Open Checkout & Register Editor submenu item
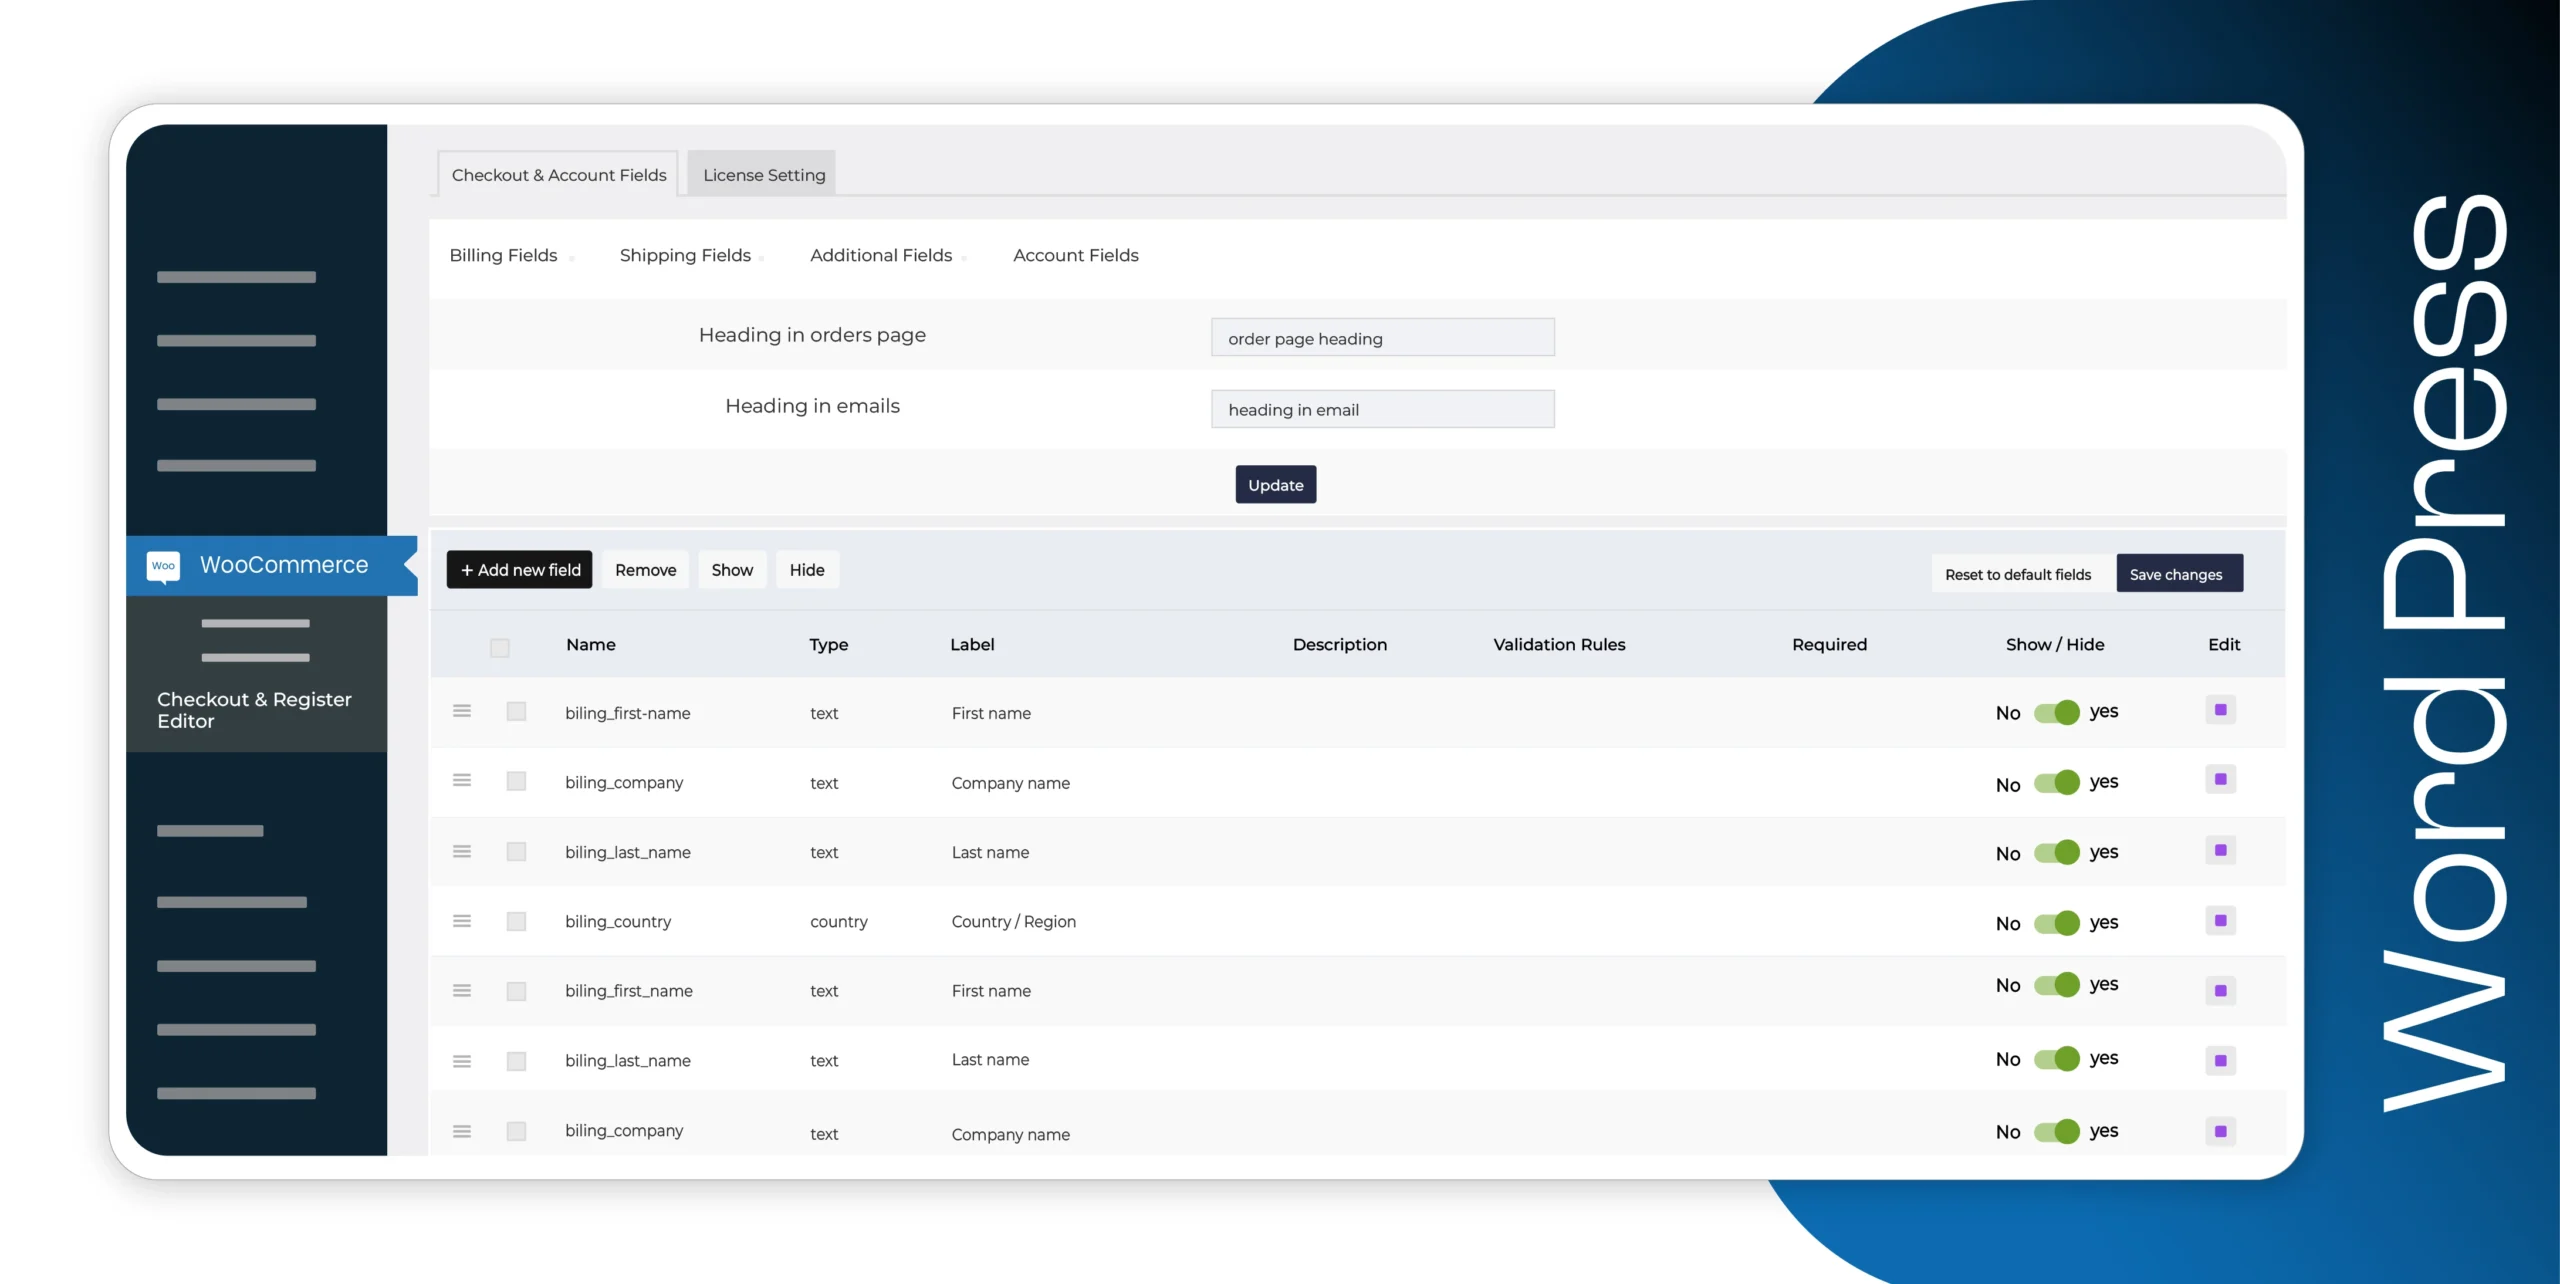 coord(255,710)
